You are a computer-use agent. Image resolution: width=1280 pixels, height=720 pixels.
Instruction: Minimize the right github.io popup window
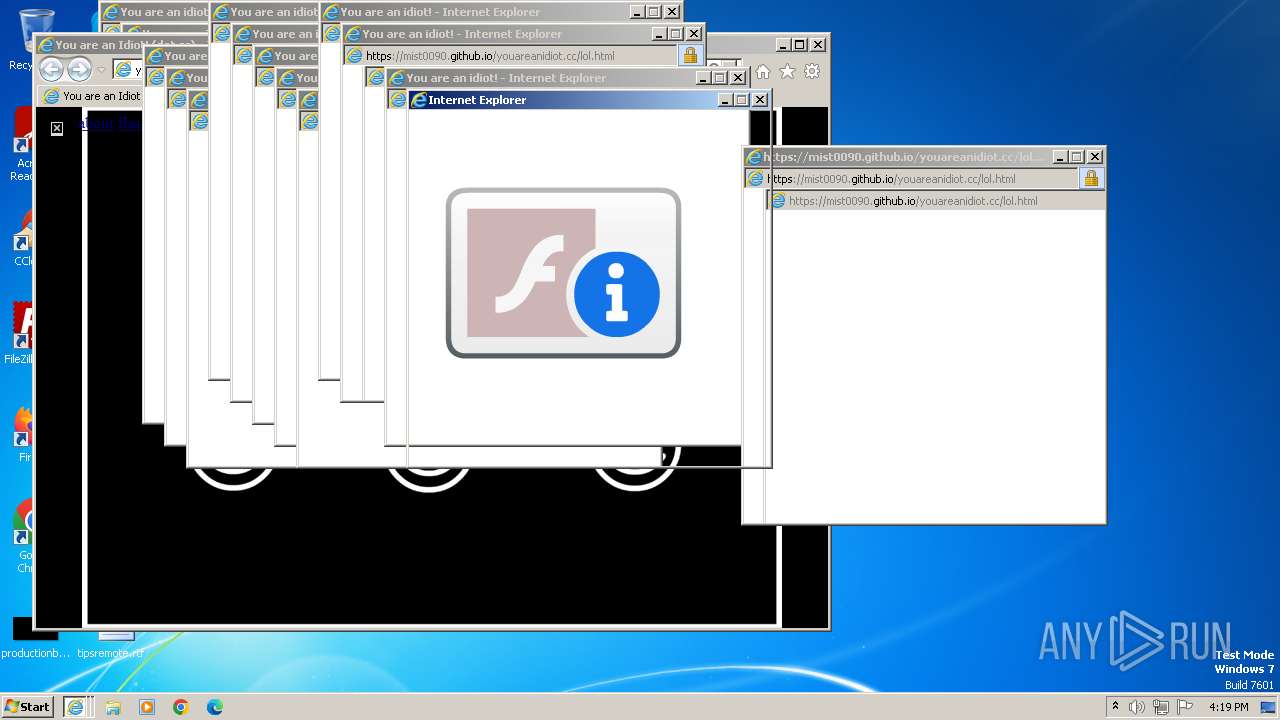(x=1060, y=157)
